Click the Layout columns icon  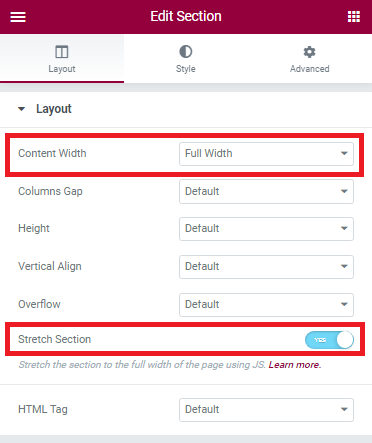pyautogui.click(x=62, y=52)
